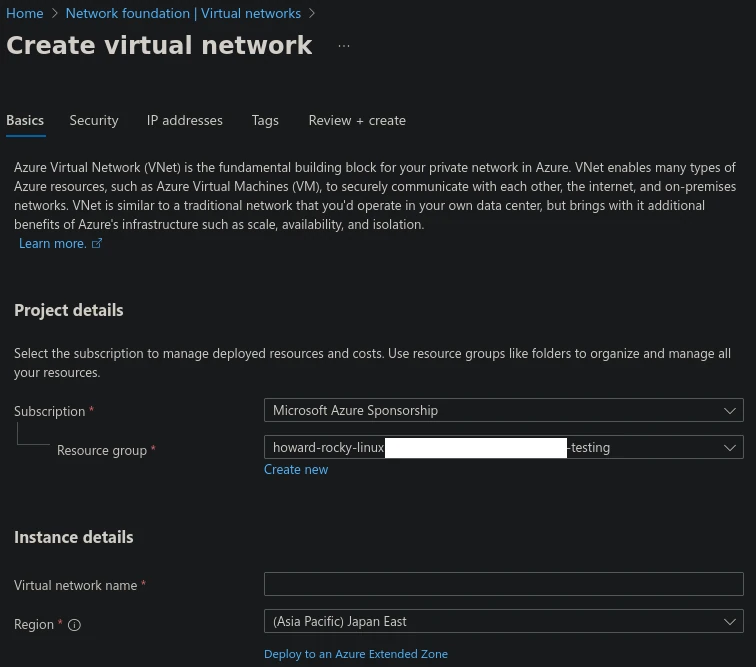
Task: Click the Project details heading
Action: click(68, 310)
